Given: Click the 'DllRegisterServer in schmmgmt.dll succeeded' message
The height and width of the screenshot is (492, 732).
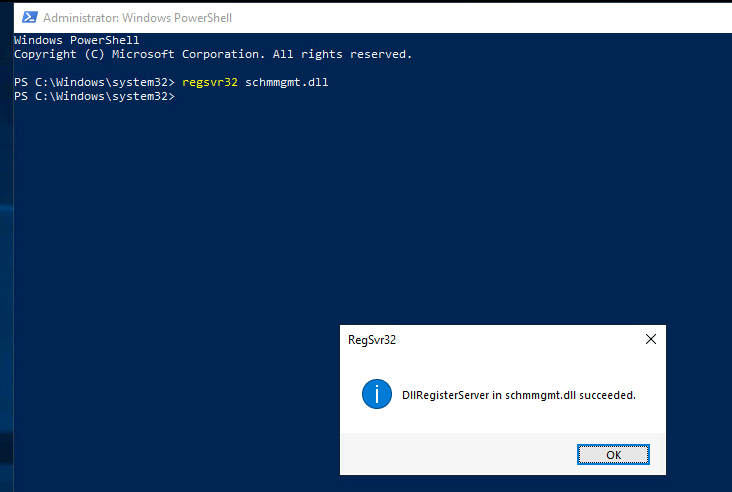Looking at the screenshot, I should click(x=519, y=395).
